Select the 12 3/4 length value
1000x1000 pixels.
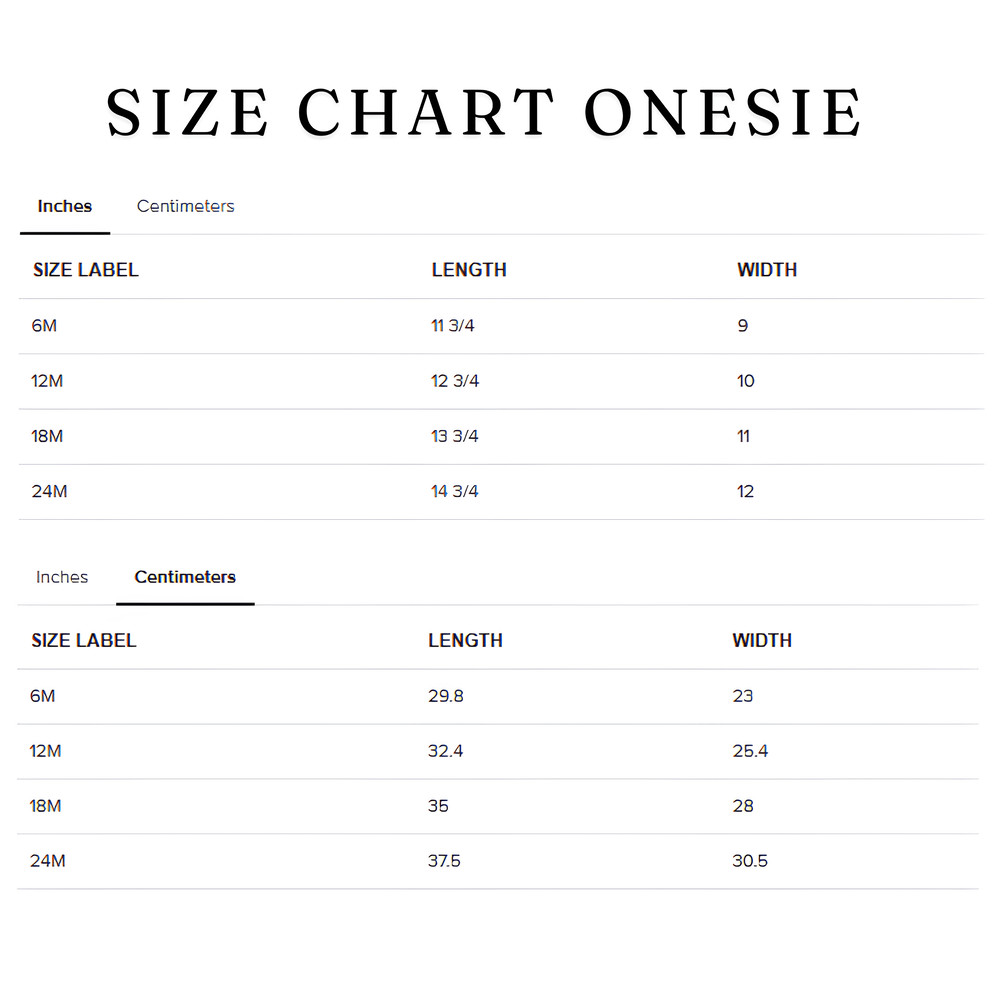(455, 381)
